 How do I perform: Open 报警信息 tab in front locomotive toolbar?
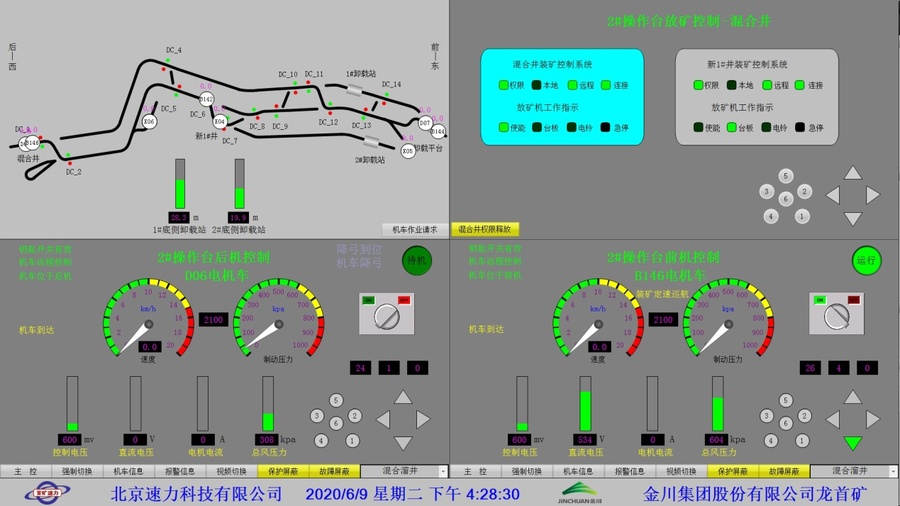pos(630,471)
